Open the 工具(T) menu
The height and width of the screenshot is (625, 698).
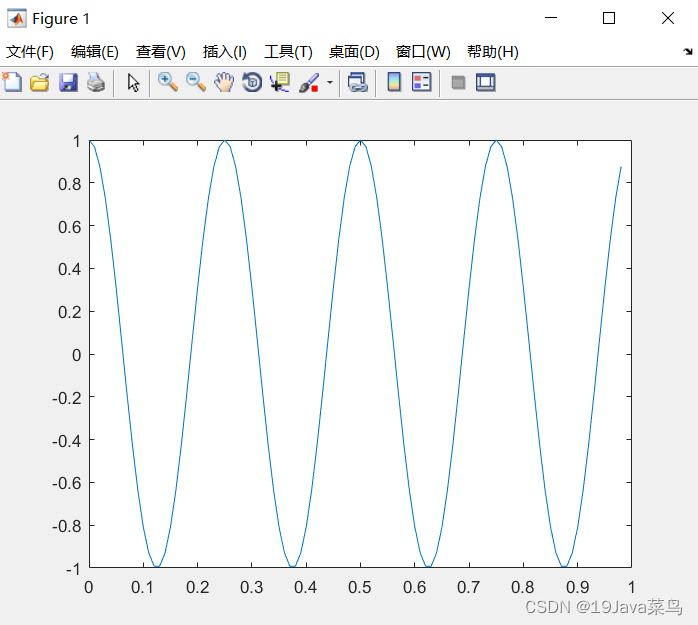(288, 52)
